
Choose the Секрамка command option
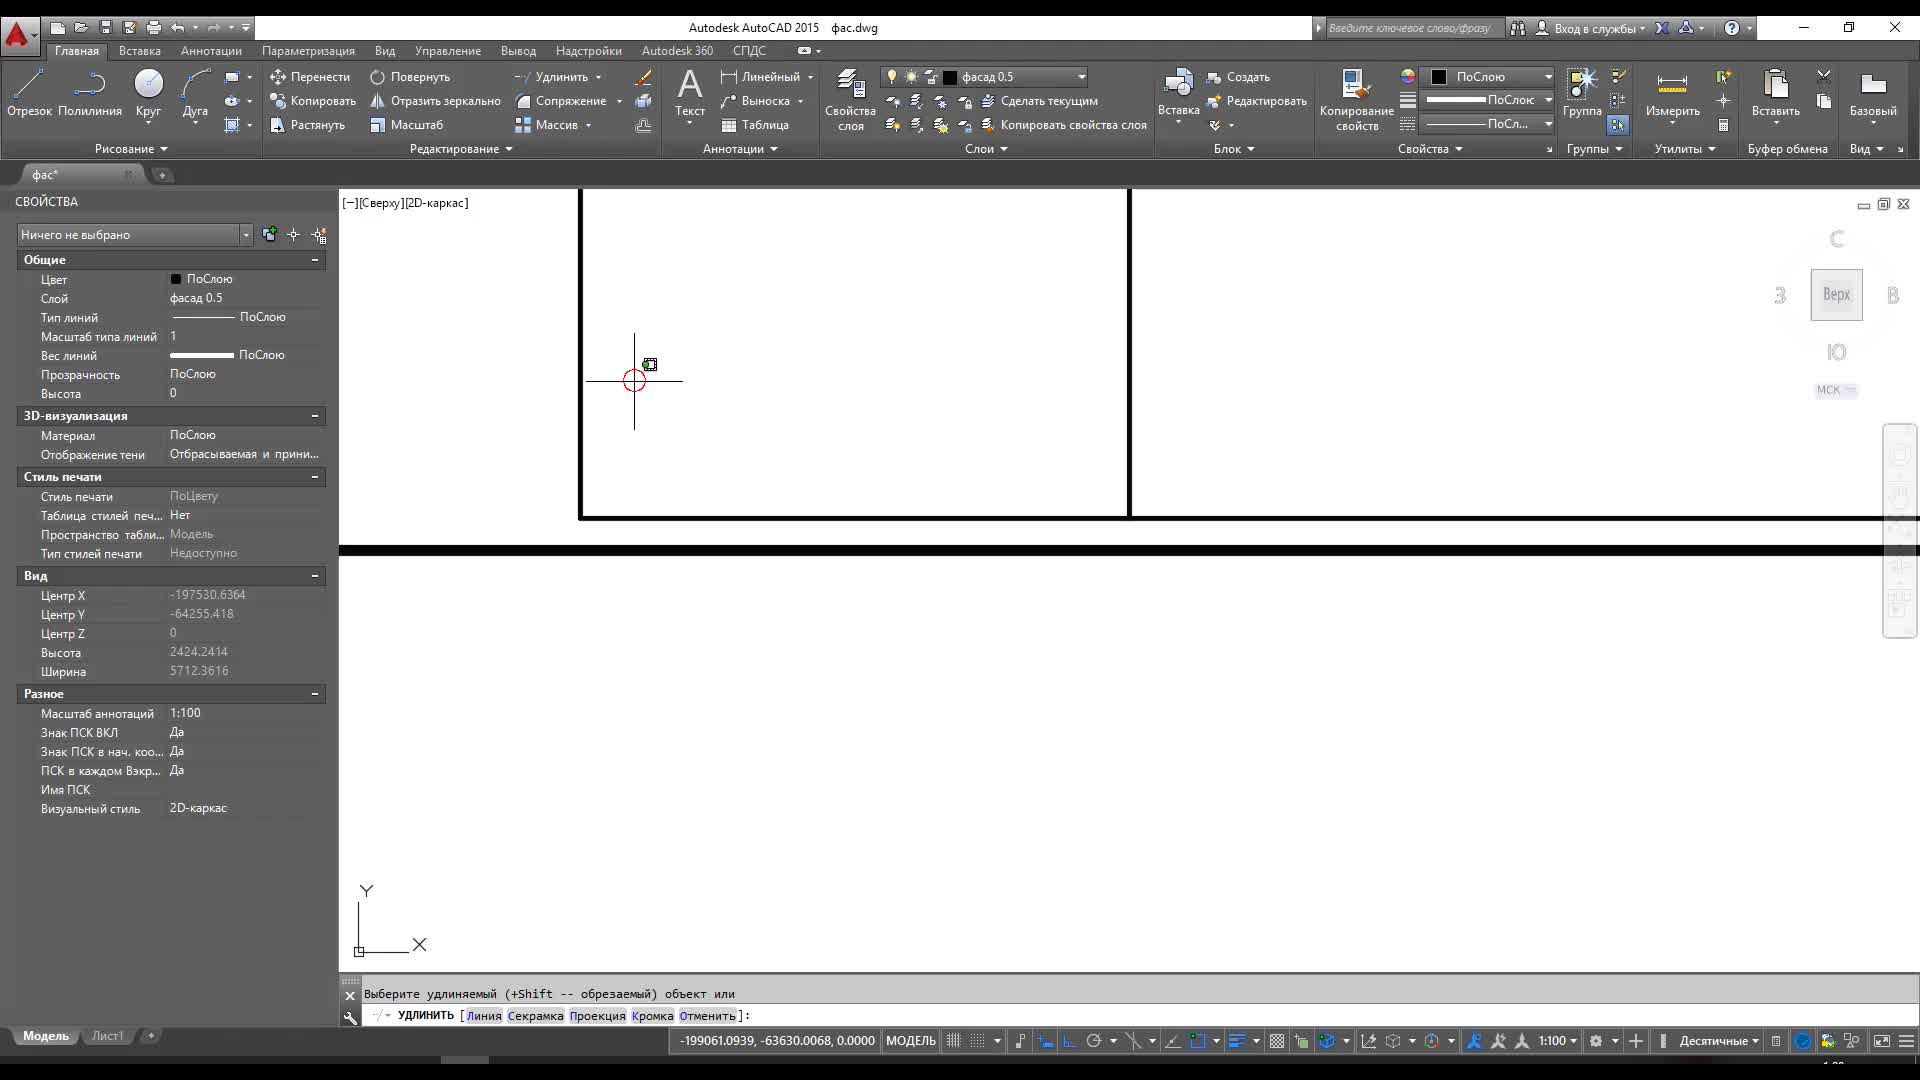click(535, 1016)
